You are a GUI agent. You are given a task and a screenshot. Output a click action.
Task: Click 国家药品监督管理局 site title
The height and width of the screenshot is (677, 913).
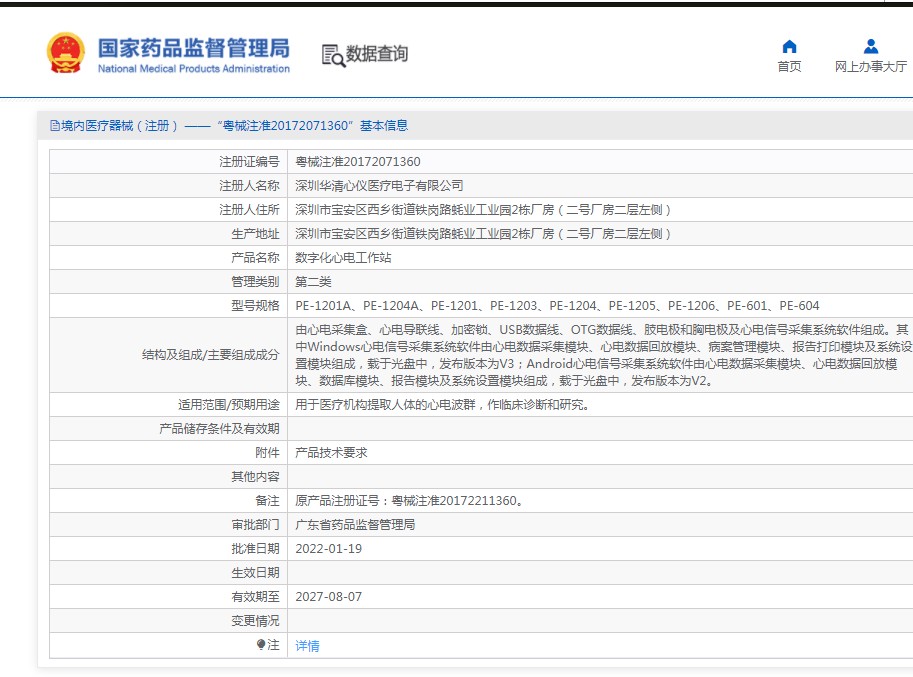coord(193,48)
